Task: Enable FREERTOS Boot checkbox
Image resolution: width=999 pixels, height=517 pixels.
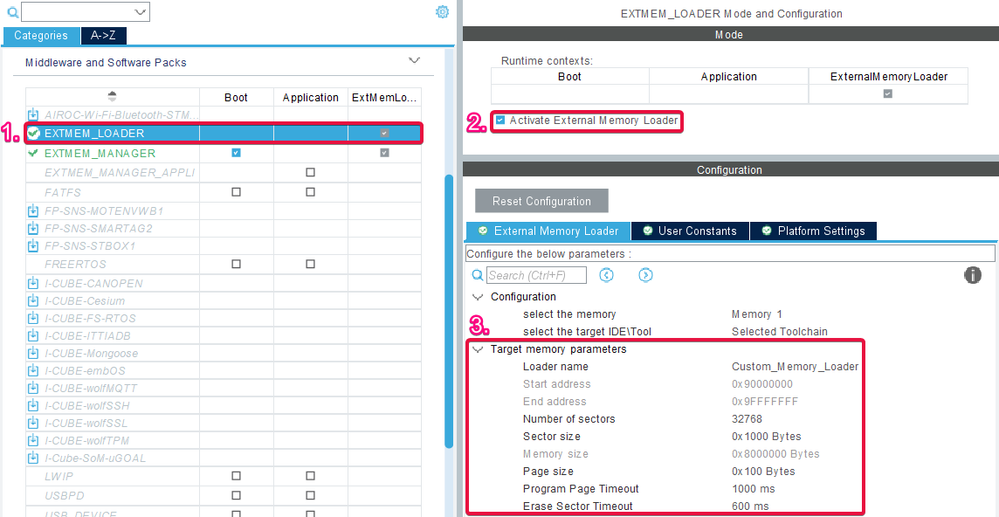Action: 236,263
